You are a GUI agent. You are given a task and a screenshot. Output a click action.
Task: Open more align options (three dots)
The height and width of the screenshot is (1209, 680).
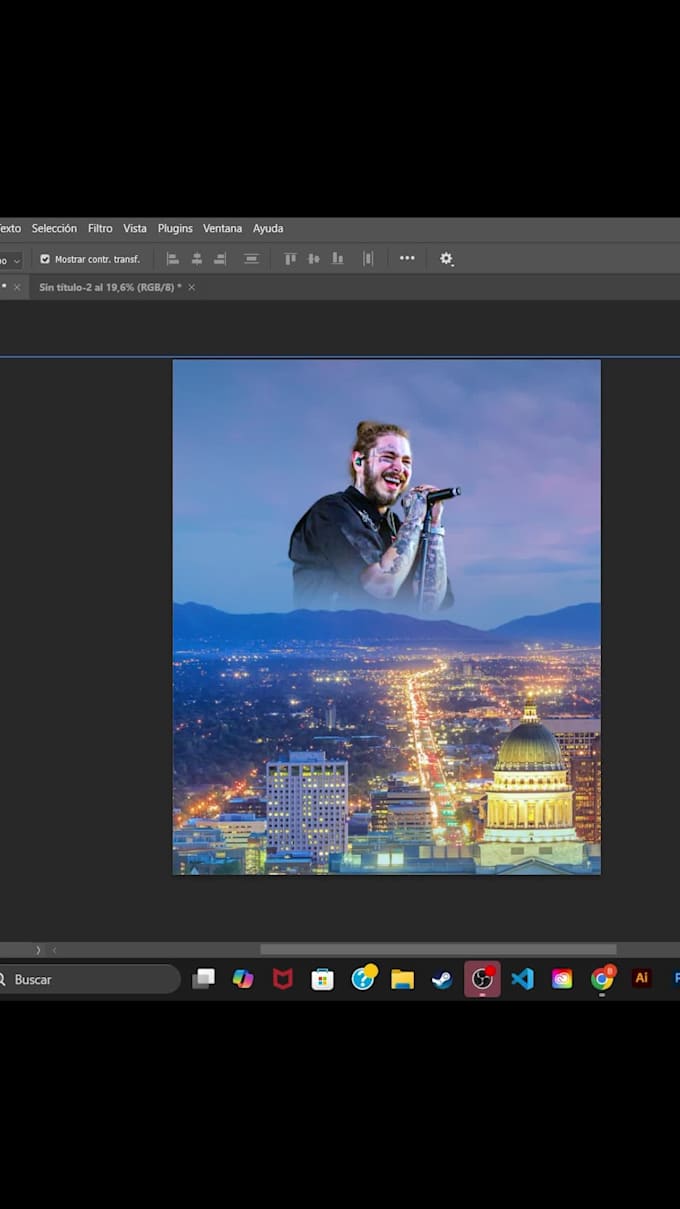coord(407,258)
